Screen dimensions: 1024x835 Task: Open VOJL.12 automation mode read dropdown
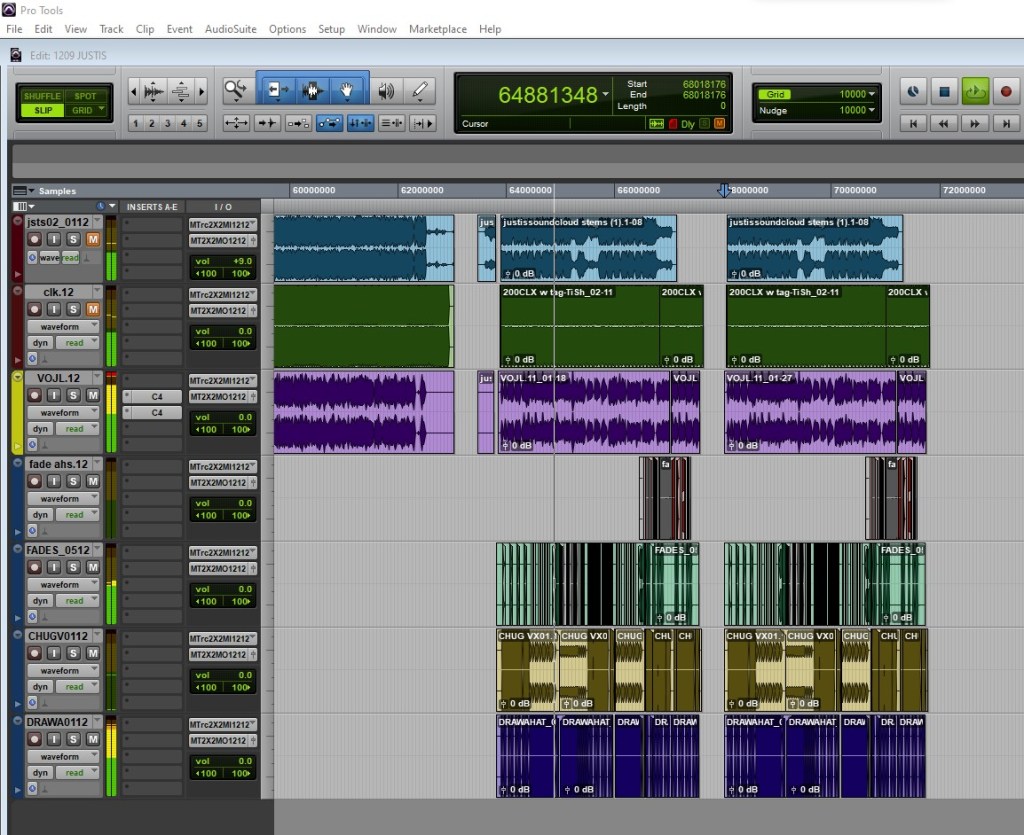pyautogui.click(x=75, y=429)
